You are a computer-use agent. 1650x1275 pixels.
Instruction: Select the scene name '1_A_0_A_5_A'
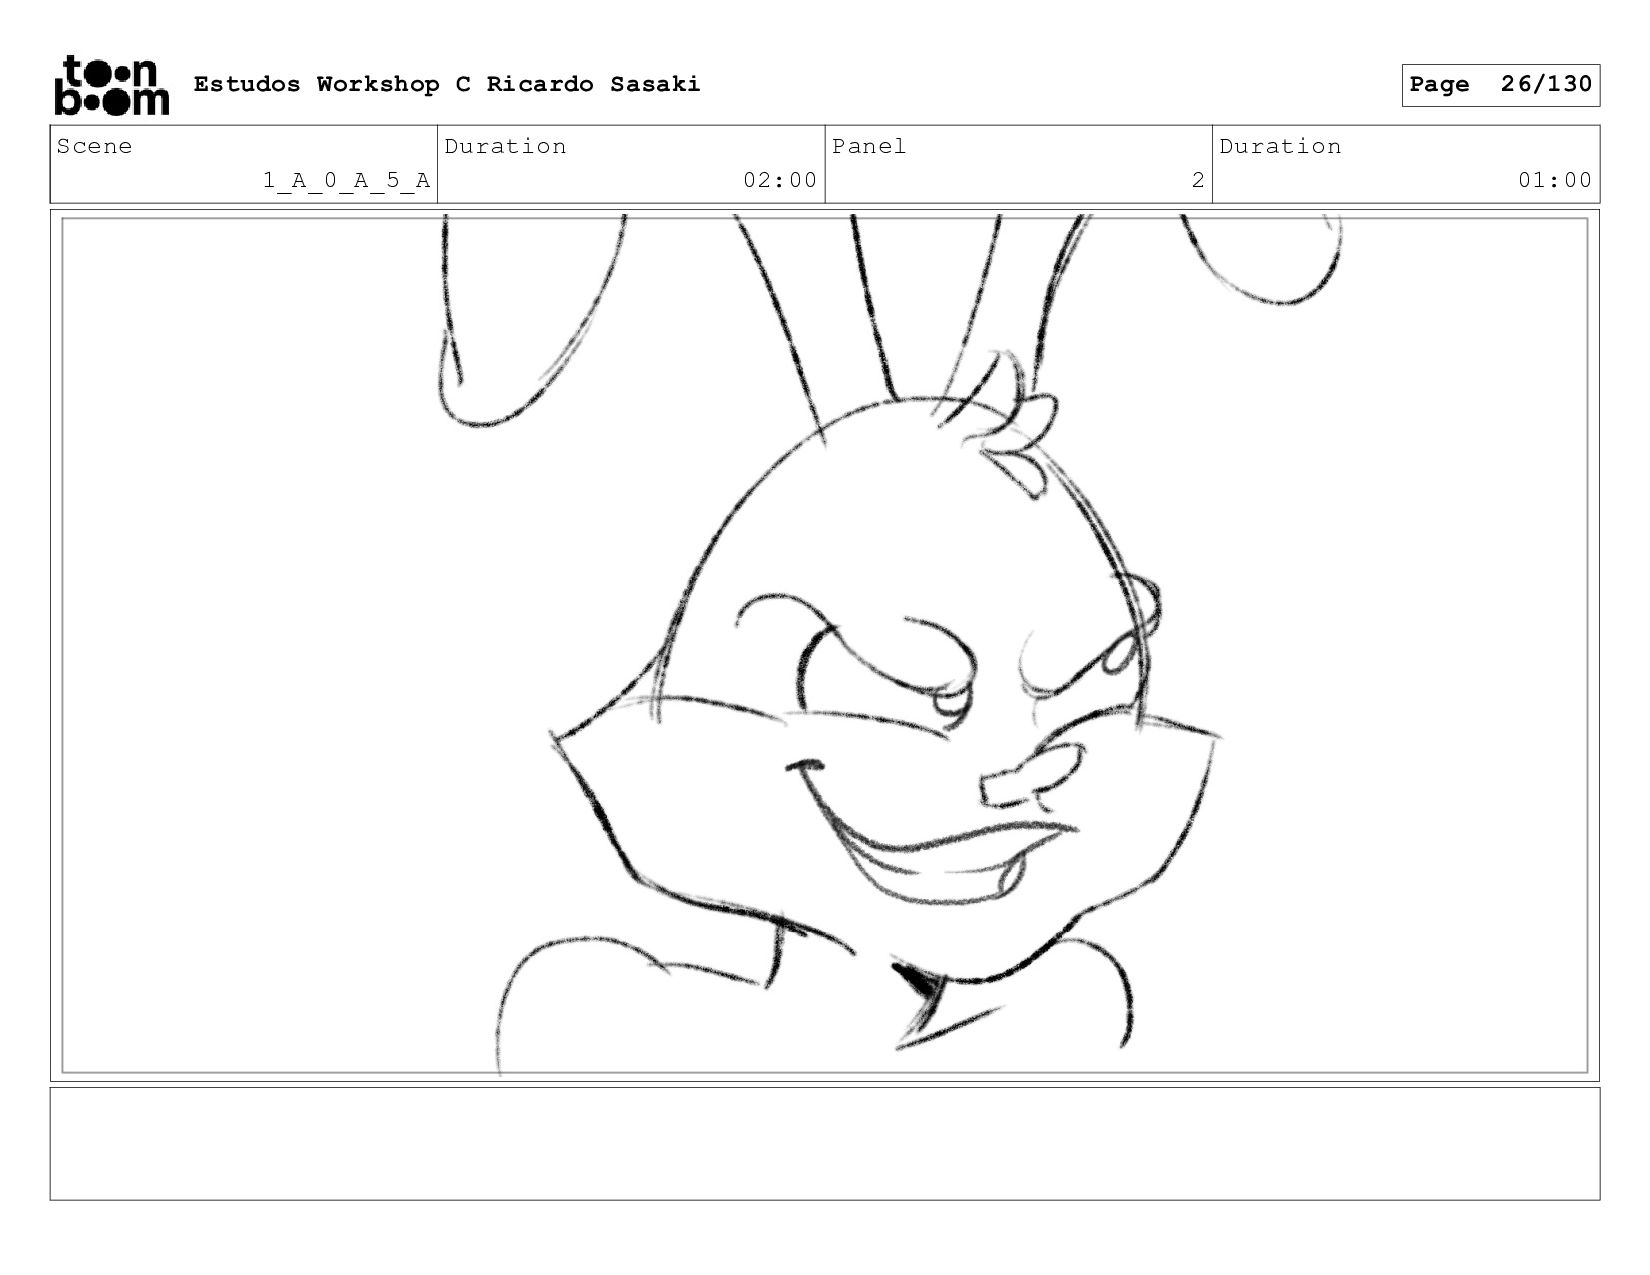346,181
